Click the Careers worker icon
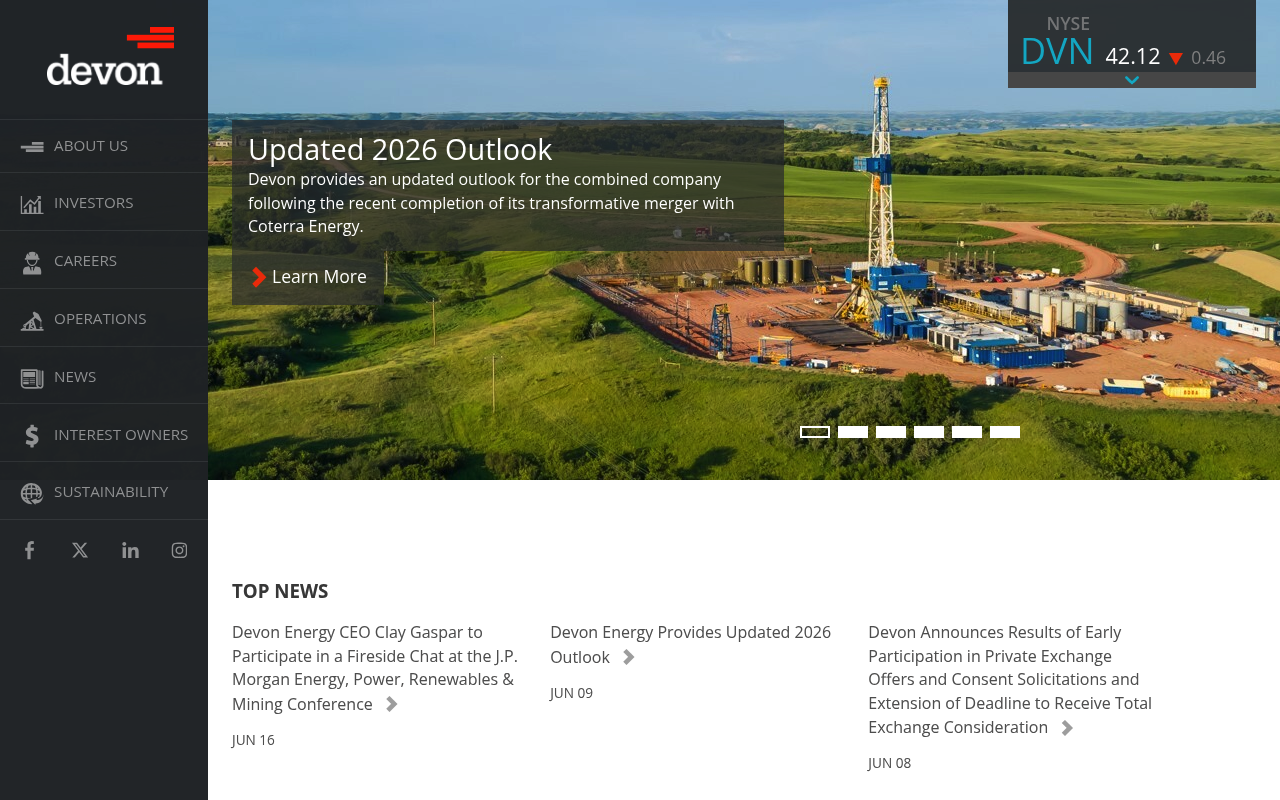The width and height of the screenshot is (1280, 800). pyautogui.click(x=32, y=262)
